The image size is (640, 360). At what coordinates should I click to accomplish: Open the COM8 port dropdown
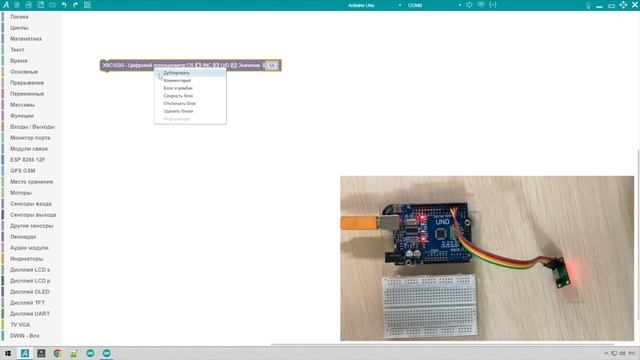[434, 5]
